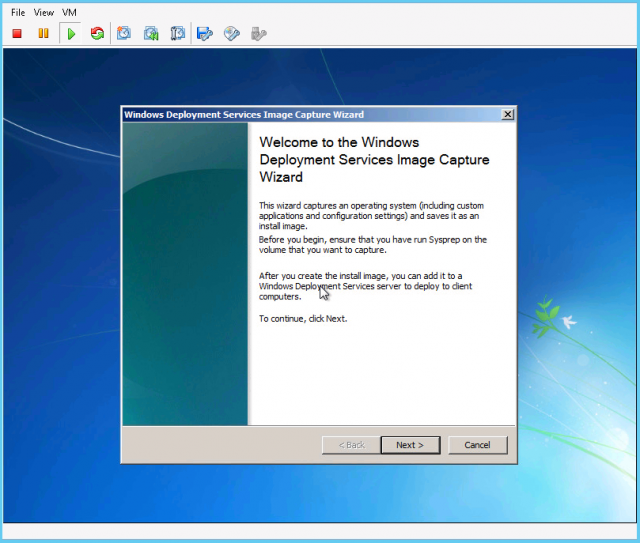Revert to snapshot using the green arrow icon

151,33
